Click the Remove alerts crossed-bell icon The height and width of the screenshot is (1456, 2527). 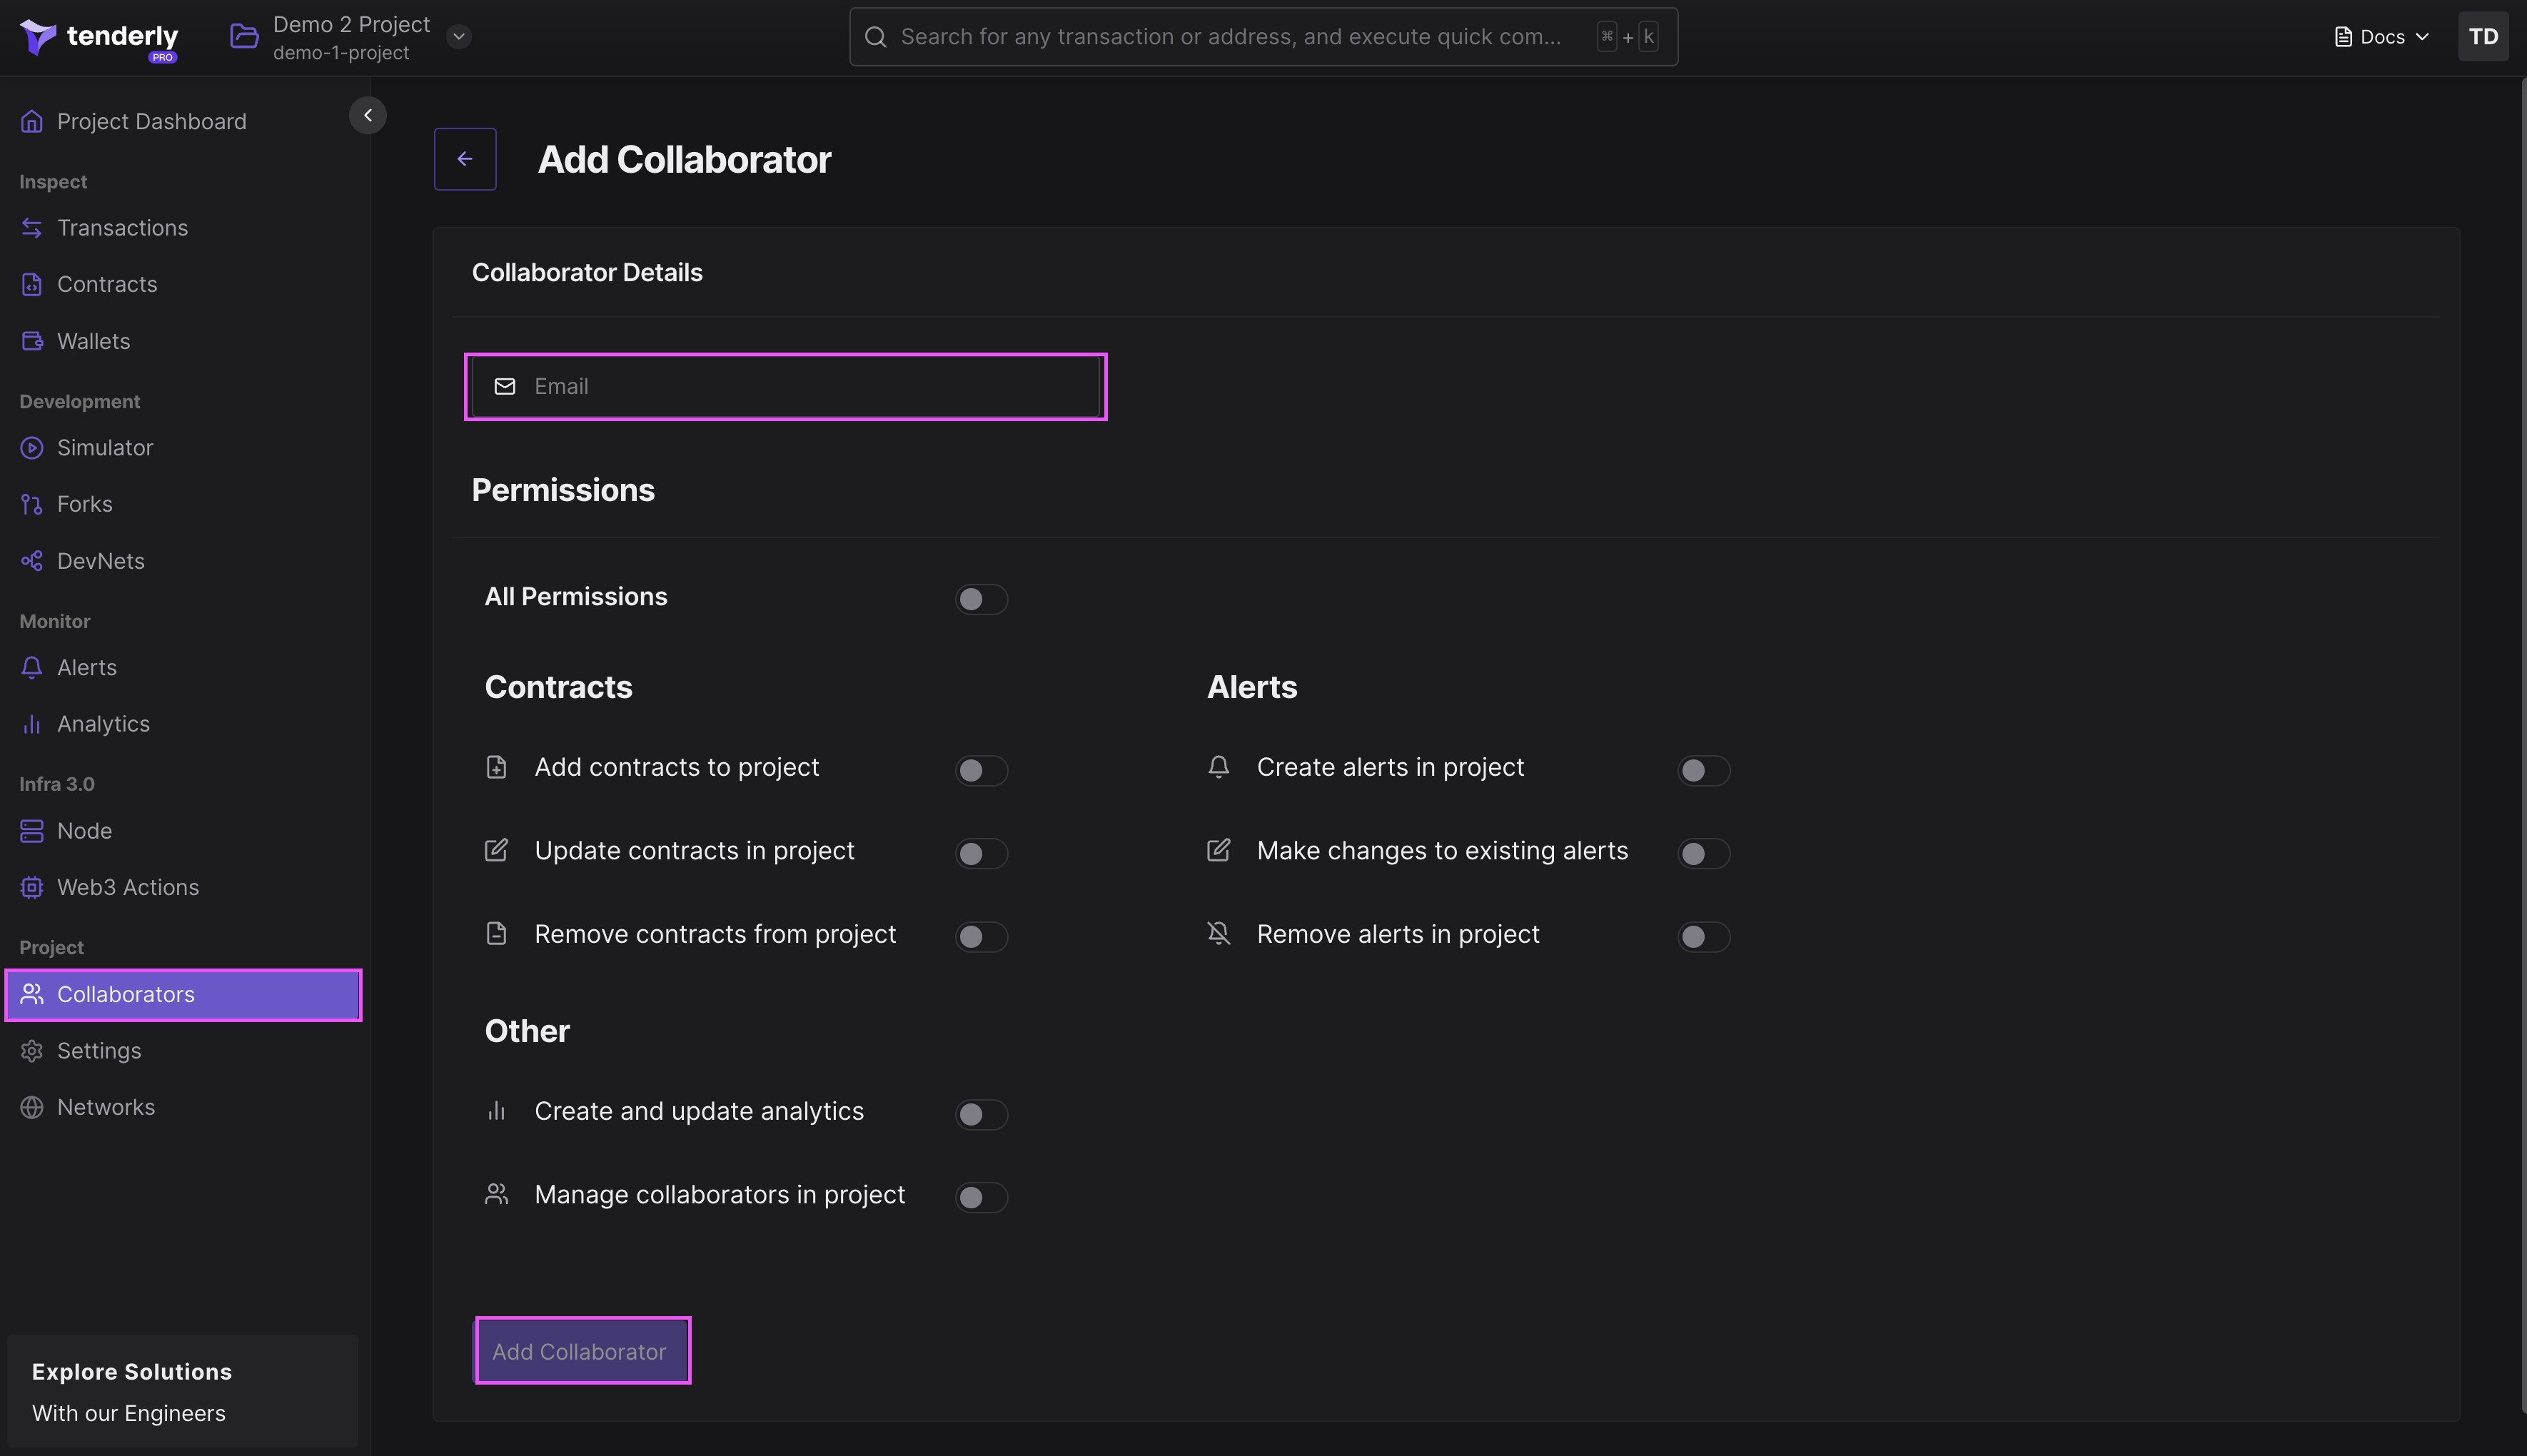[x=1218, y=933]
